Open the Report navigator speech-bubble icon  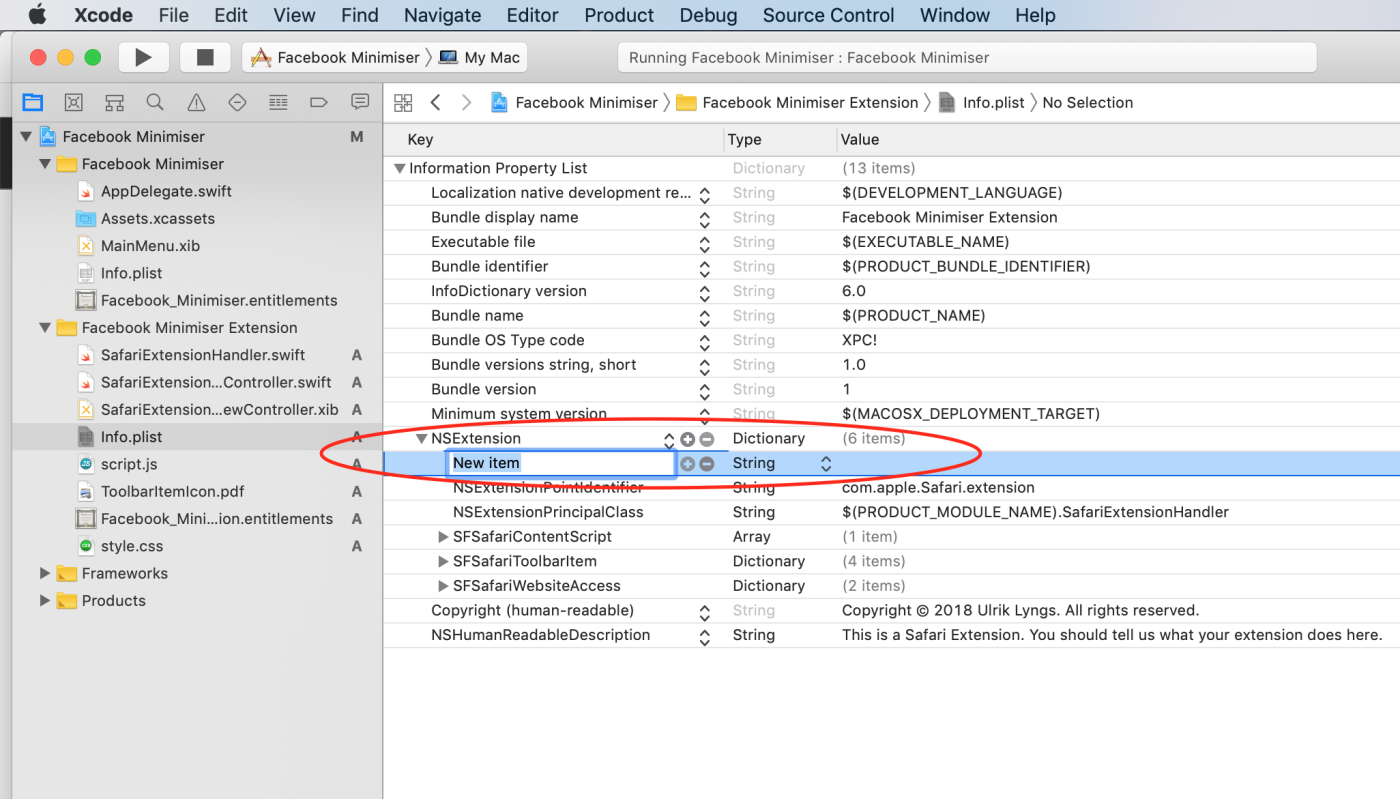360,102
